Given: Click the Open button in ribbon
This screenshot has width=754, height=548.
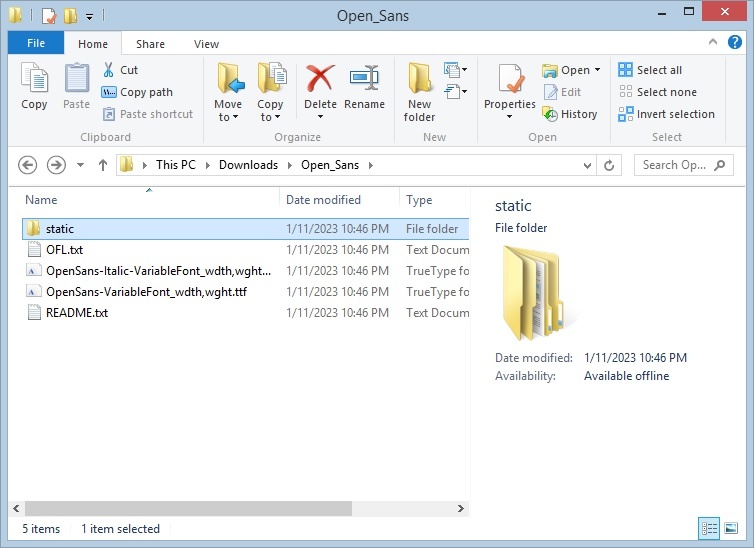Looking at the screenshot, I should click(x=566, y=70).
